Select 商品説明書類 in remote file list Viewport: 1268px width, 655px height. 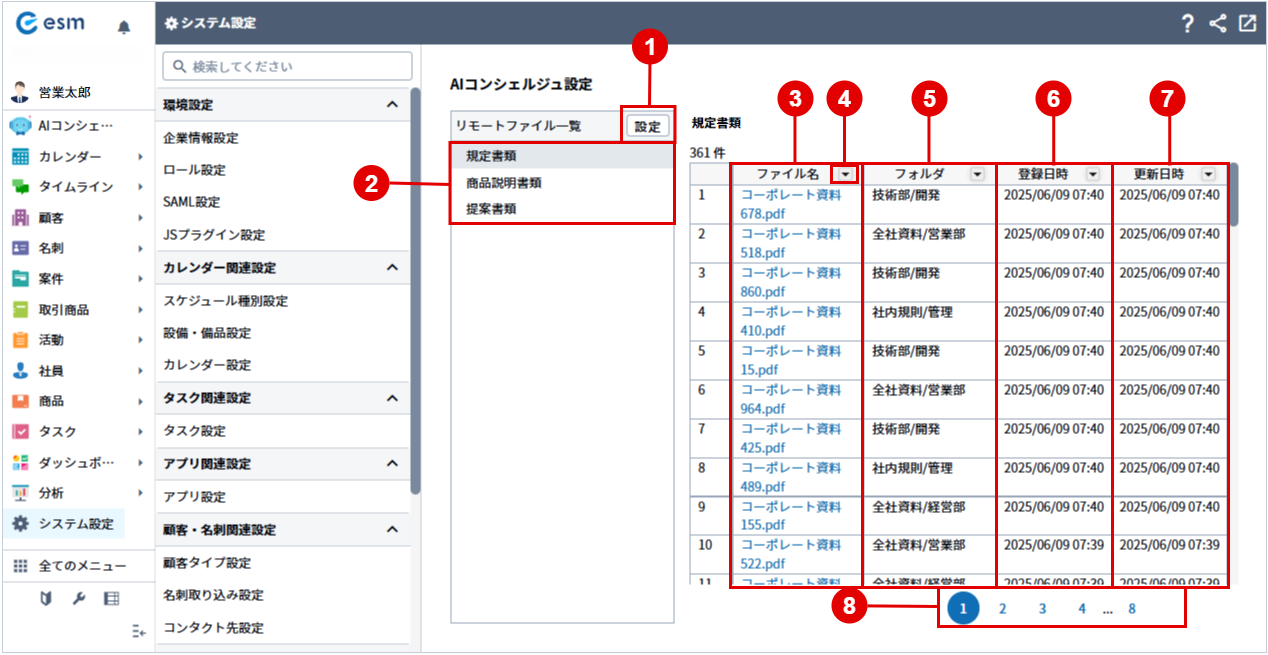[504, 183]
